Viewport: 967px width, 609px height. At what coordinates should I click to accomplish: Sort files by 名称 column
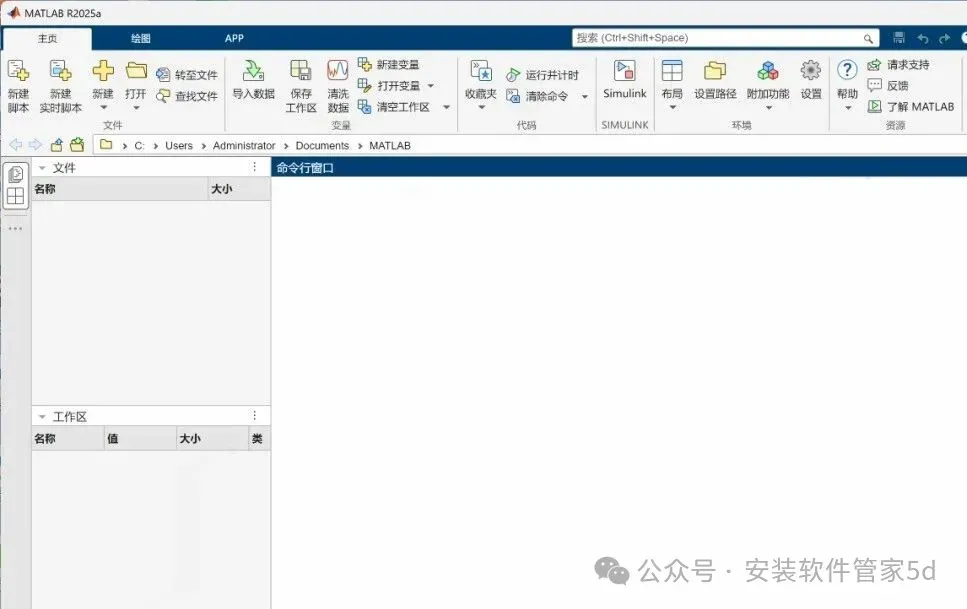click(119, 189)
